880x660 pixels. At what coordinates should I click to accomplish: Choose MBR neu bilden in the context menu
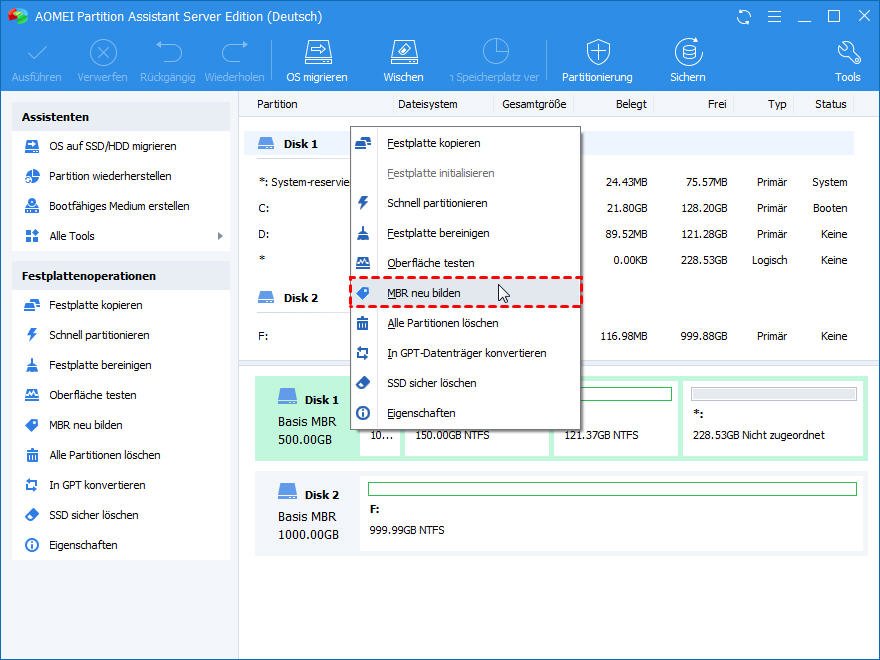[423, 293]
